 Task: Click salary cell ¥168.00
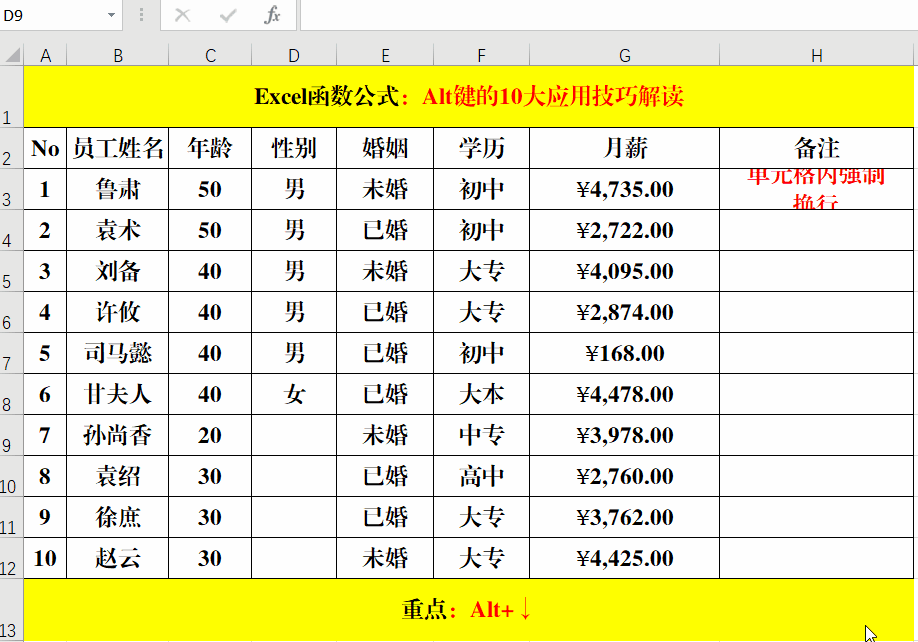(x=625, y=353)
